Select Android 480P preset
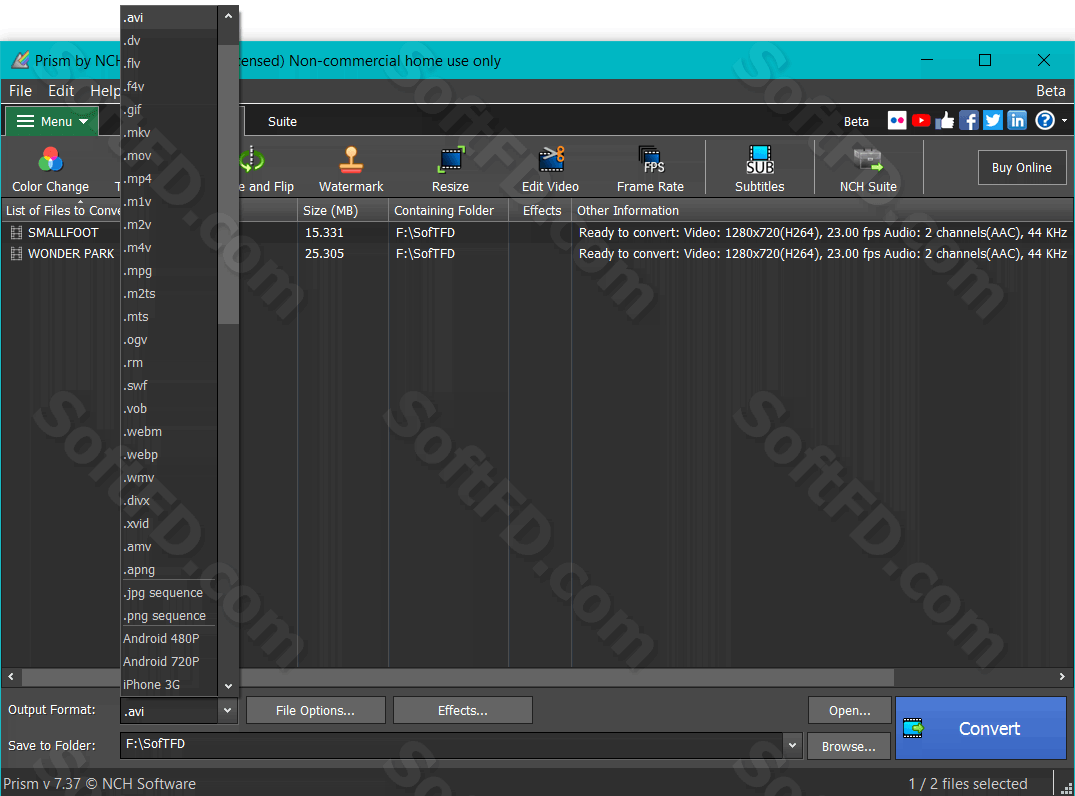 (x=169, y=638)
